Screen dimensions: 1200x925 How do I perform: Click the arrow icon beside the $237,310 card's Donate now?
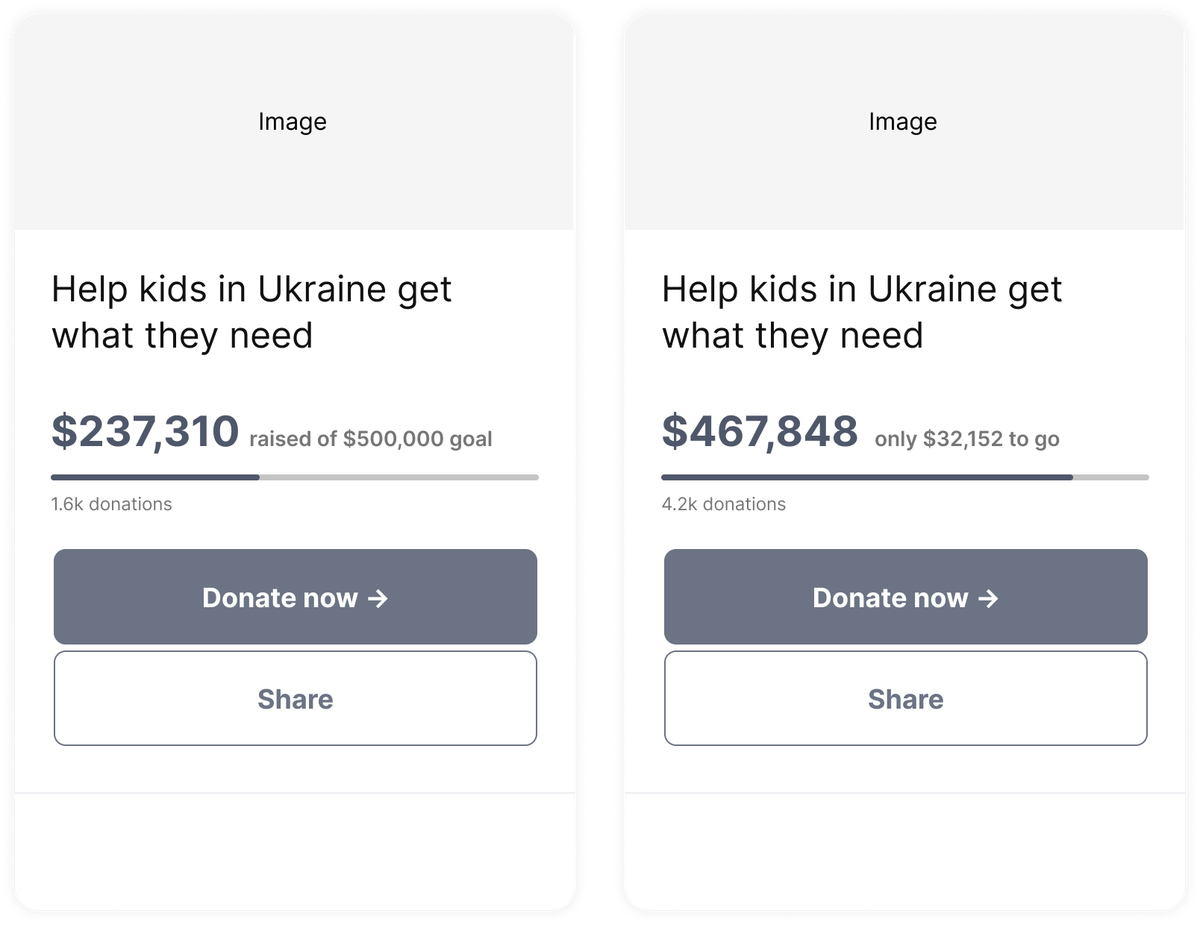pyautogui.click(x=378, y=598)
